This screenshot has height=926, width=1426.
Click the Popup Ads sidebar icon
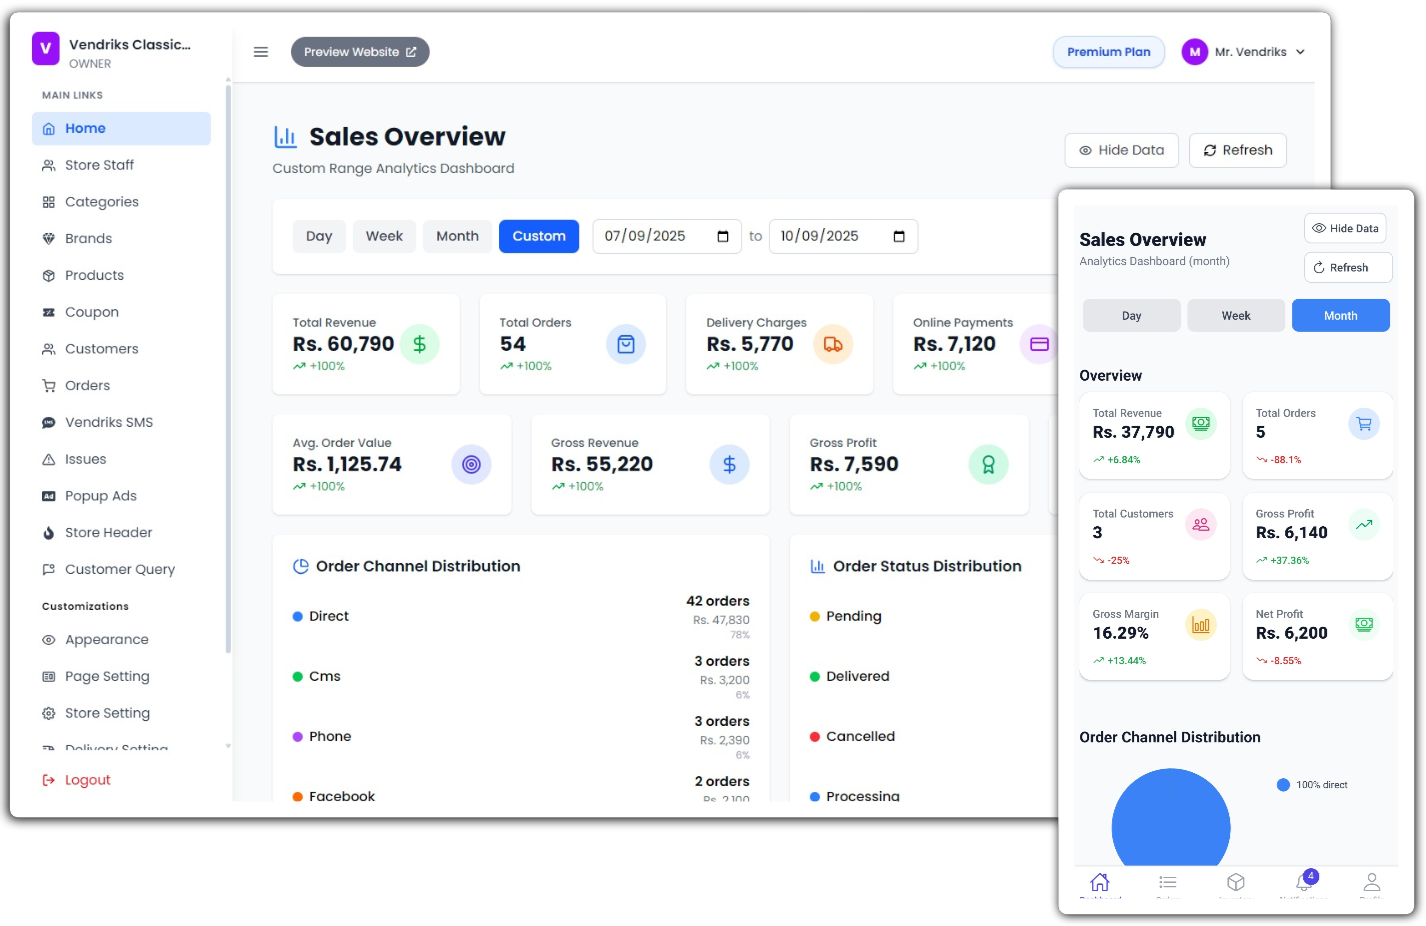click(46, 495)
